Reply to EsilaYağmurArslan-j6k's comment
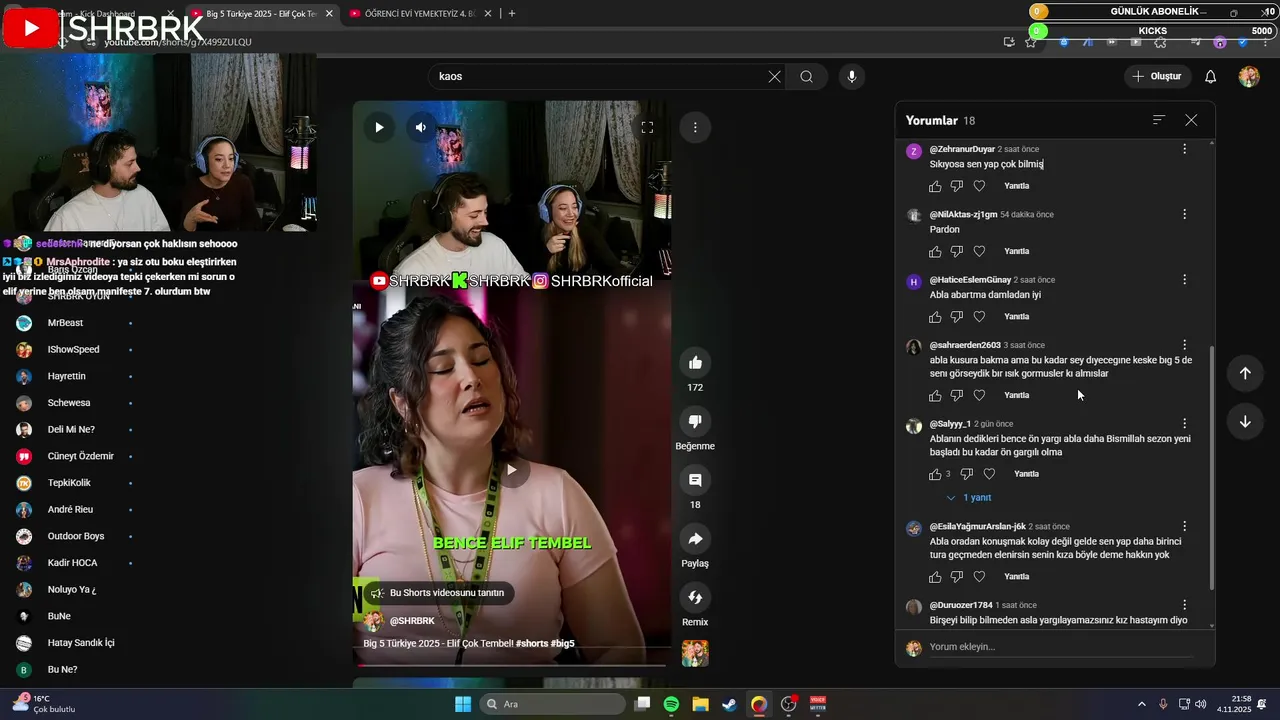 [1016, 577]
